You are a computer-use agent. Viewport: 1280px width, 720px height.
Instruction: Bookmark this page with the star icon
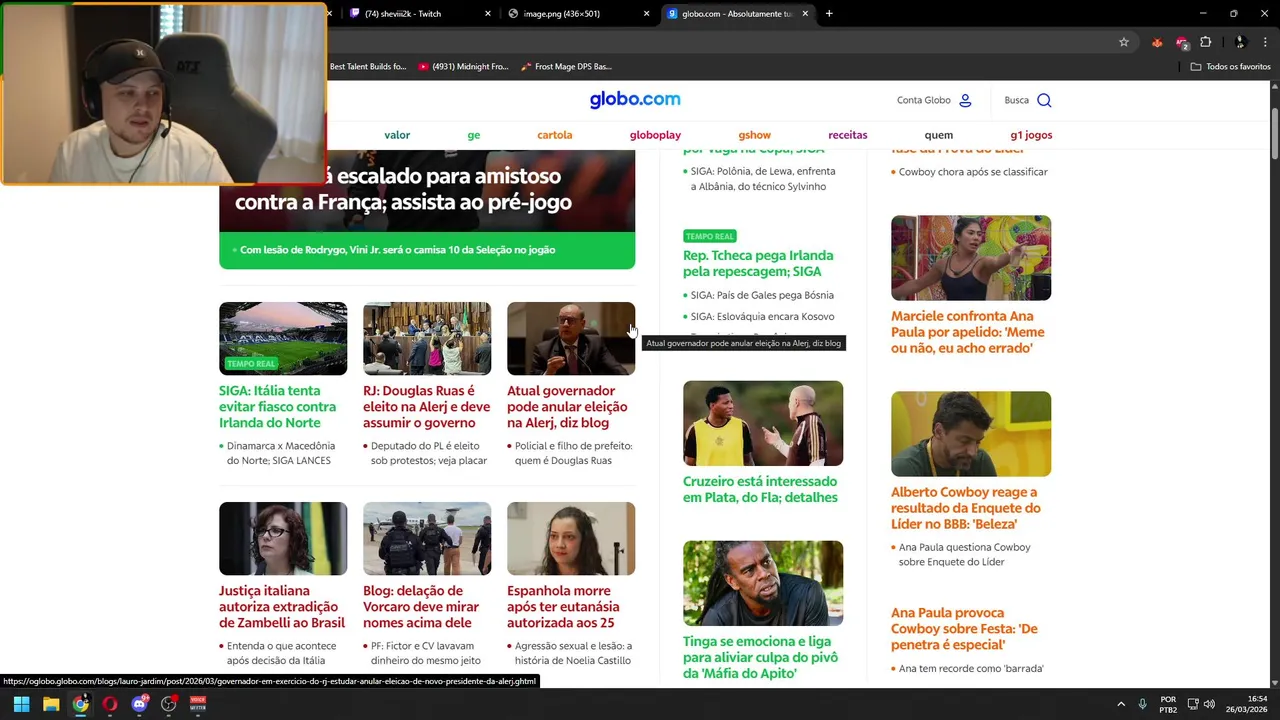pos(1124,42)
